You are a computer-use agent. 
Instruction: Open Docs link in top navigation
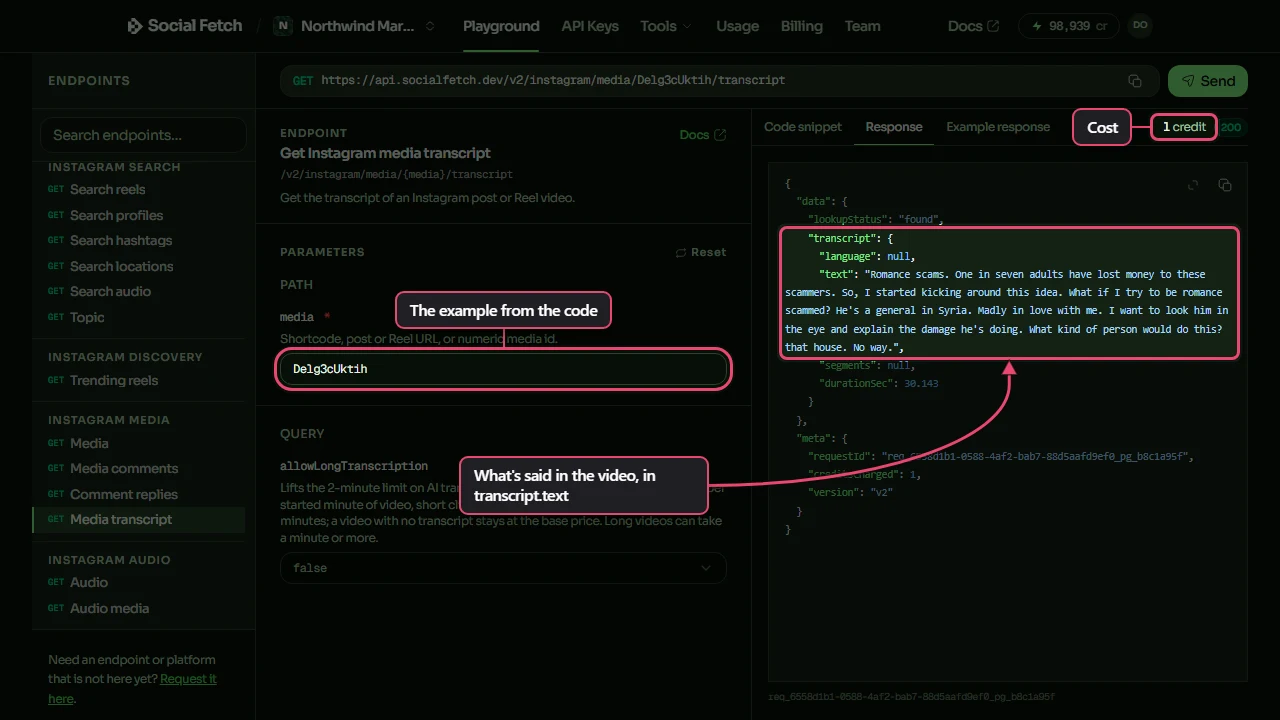[973, 26]
